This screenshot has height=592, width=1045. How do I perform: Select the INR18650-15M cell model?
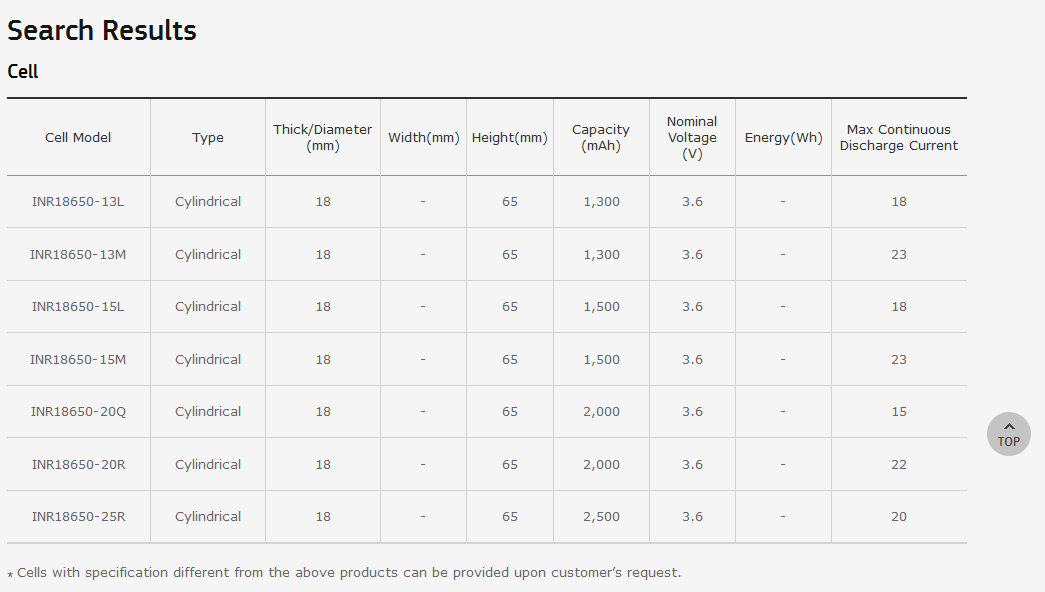point(78,359)
